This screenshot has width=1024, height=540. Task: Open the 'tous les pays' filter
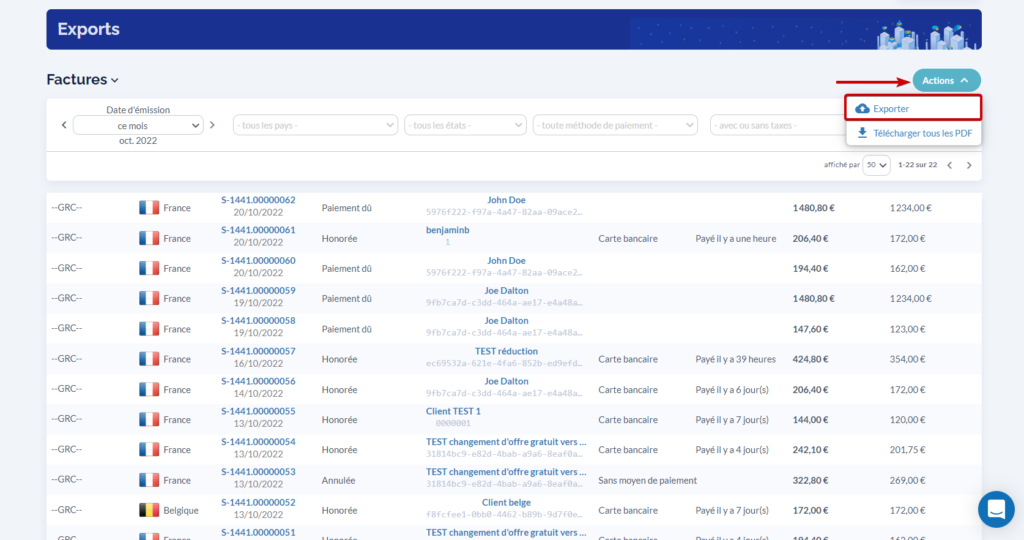click(x=315, y=125)
